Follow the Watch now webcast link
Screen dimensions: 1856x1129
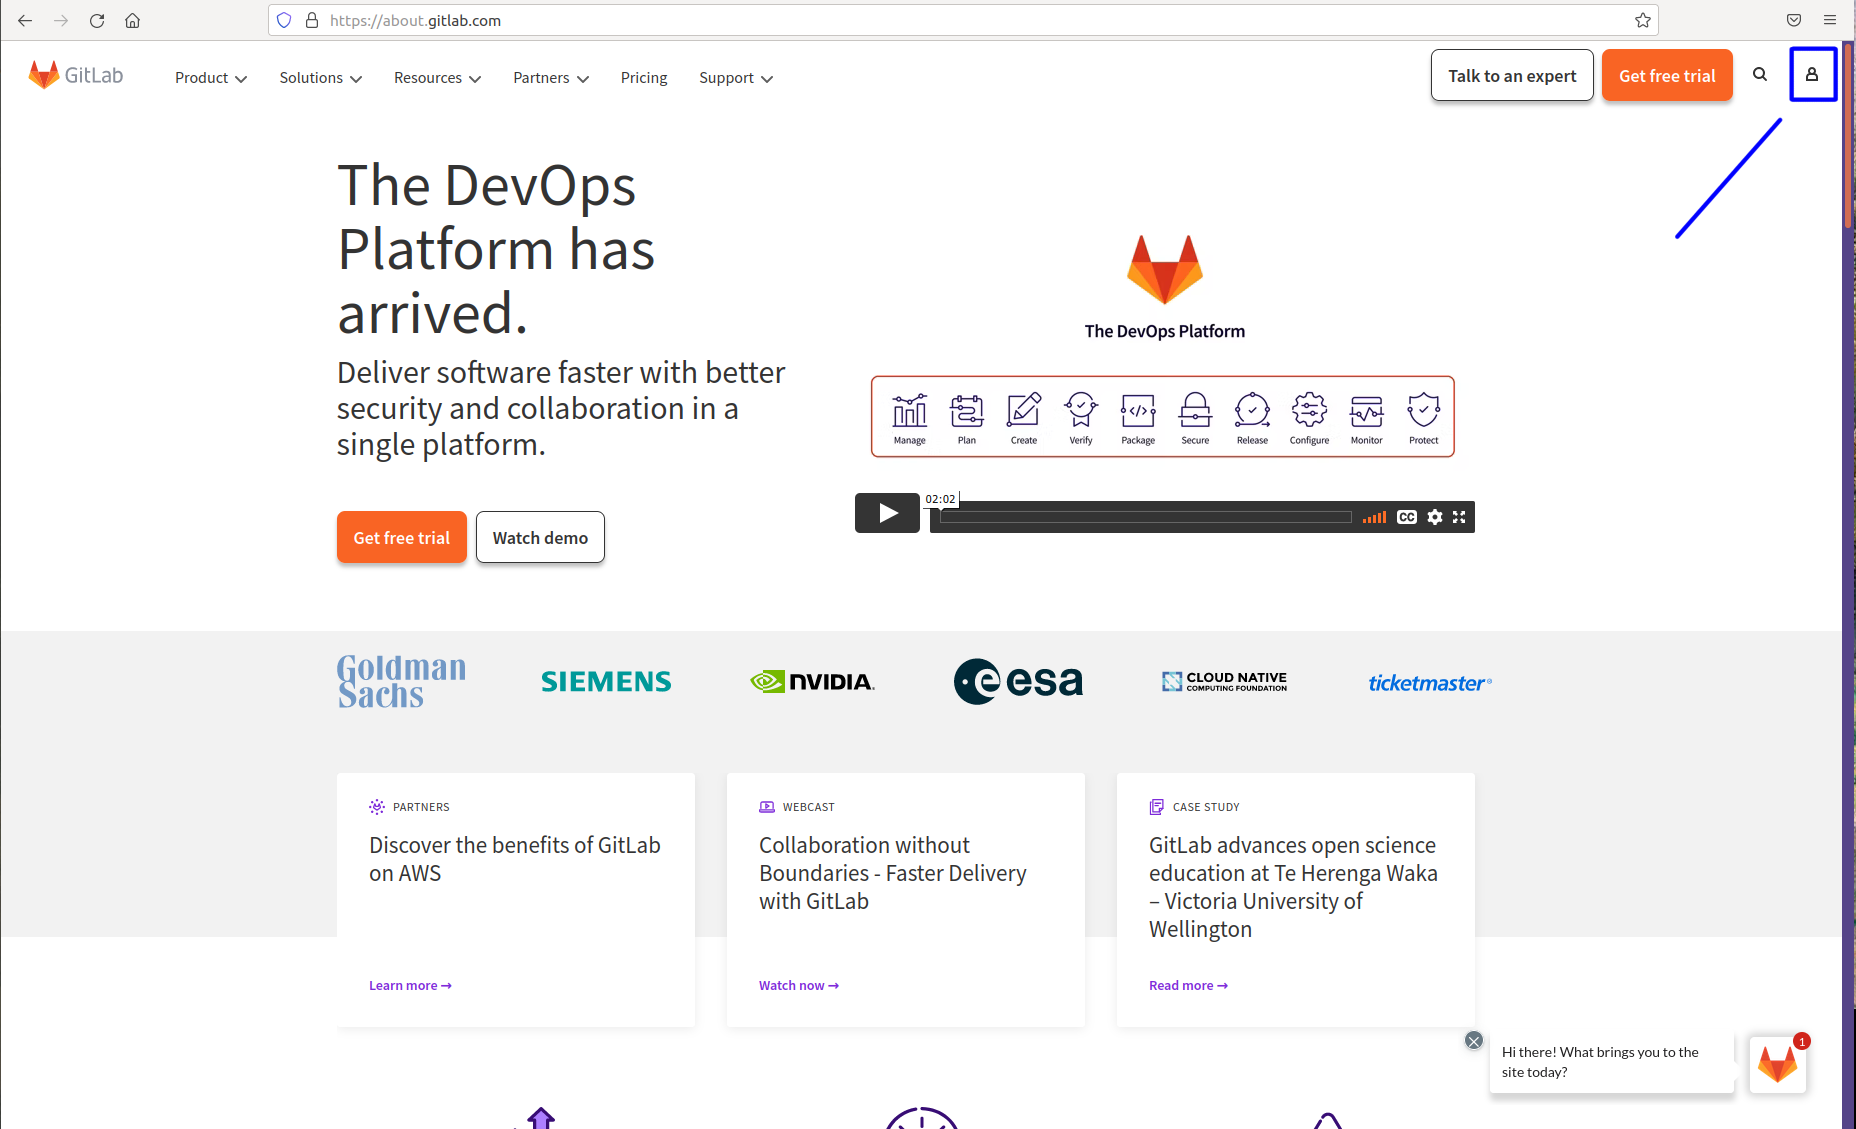point(797,985)
